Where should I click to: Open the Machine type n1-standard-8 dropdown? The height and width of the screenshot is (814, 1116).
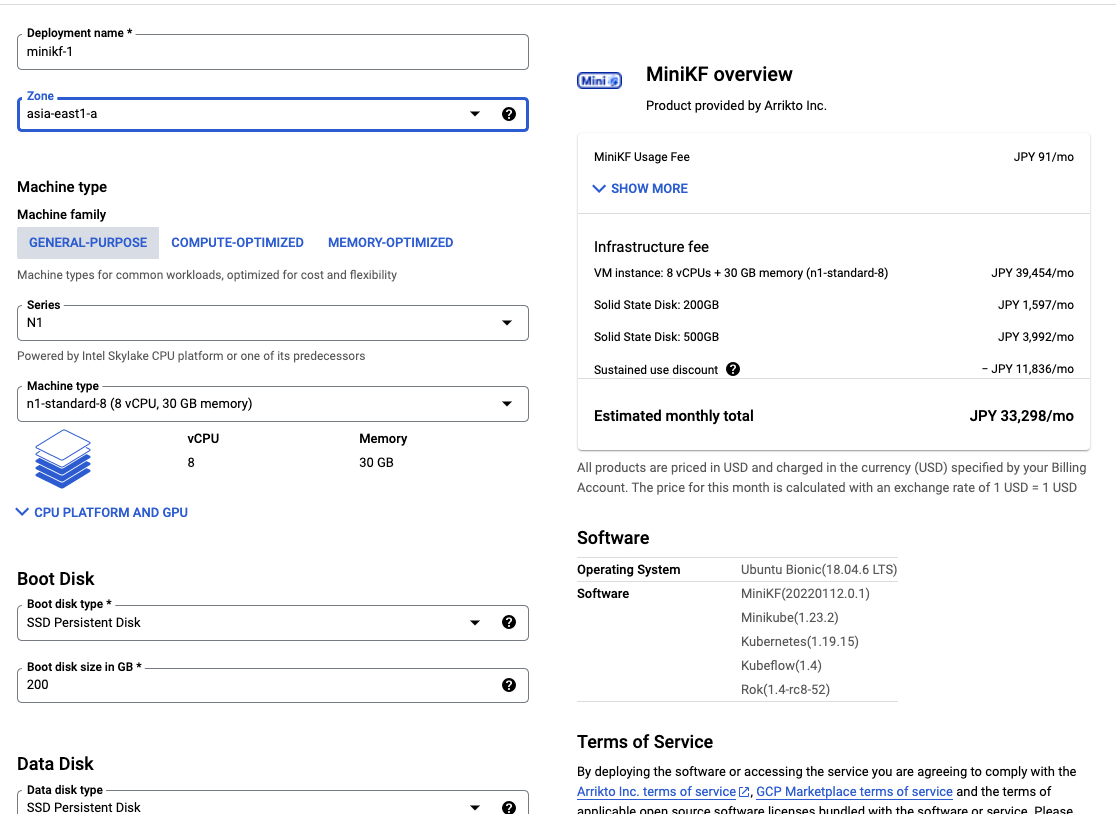click(x=506, y=404)
